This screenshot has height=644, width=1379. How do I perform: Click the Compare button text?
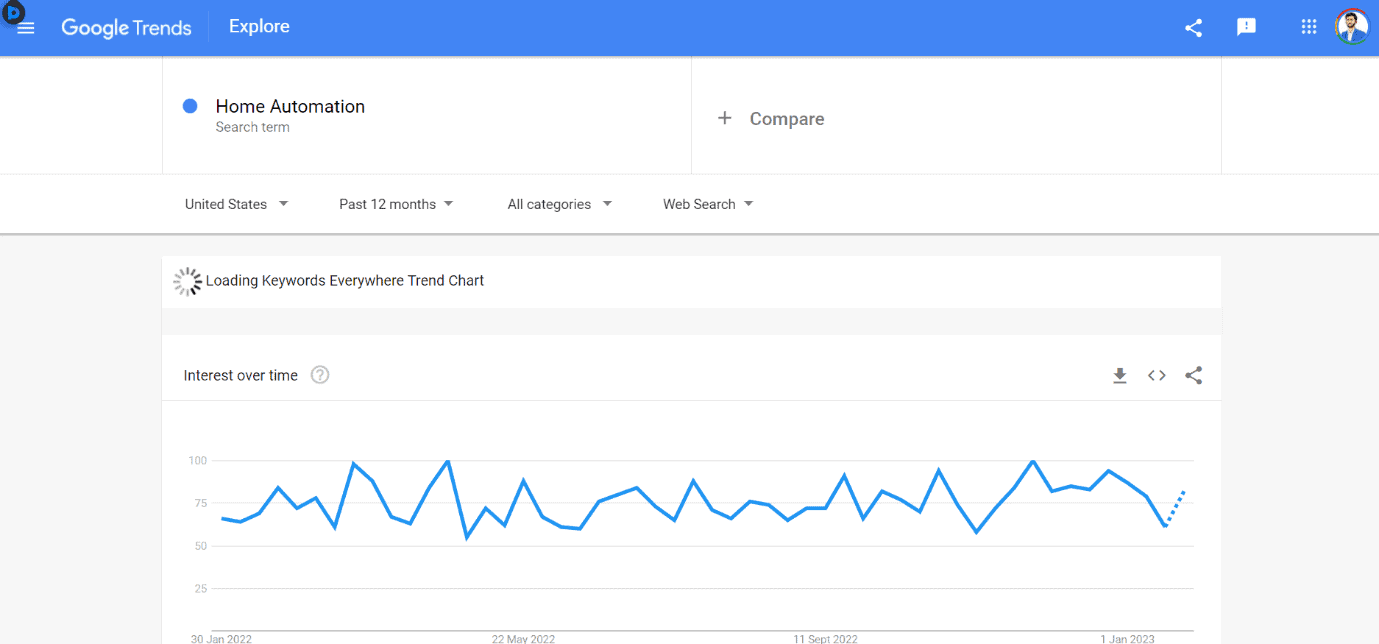pos(787,119)
